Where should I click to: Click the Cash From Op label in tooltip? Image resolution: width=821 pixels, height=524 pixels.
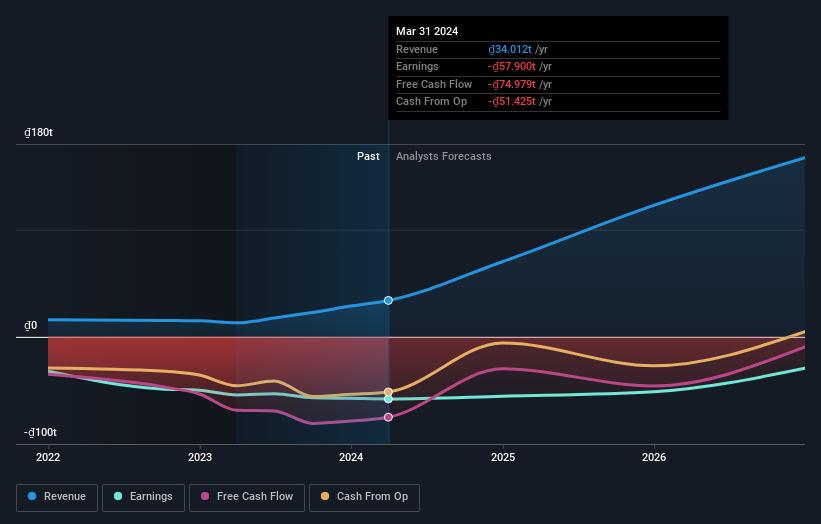[x=431, y=102]
